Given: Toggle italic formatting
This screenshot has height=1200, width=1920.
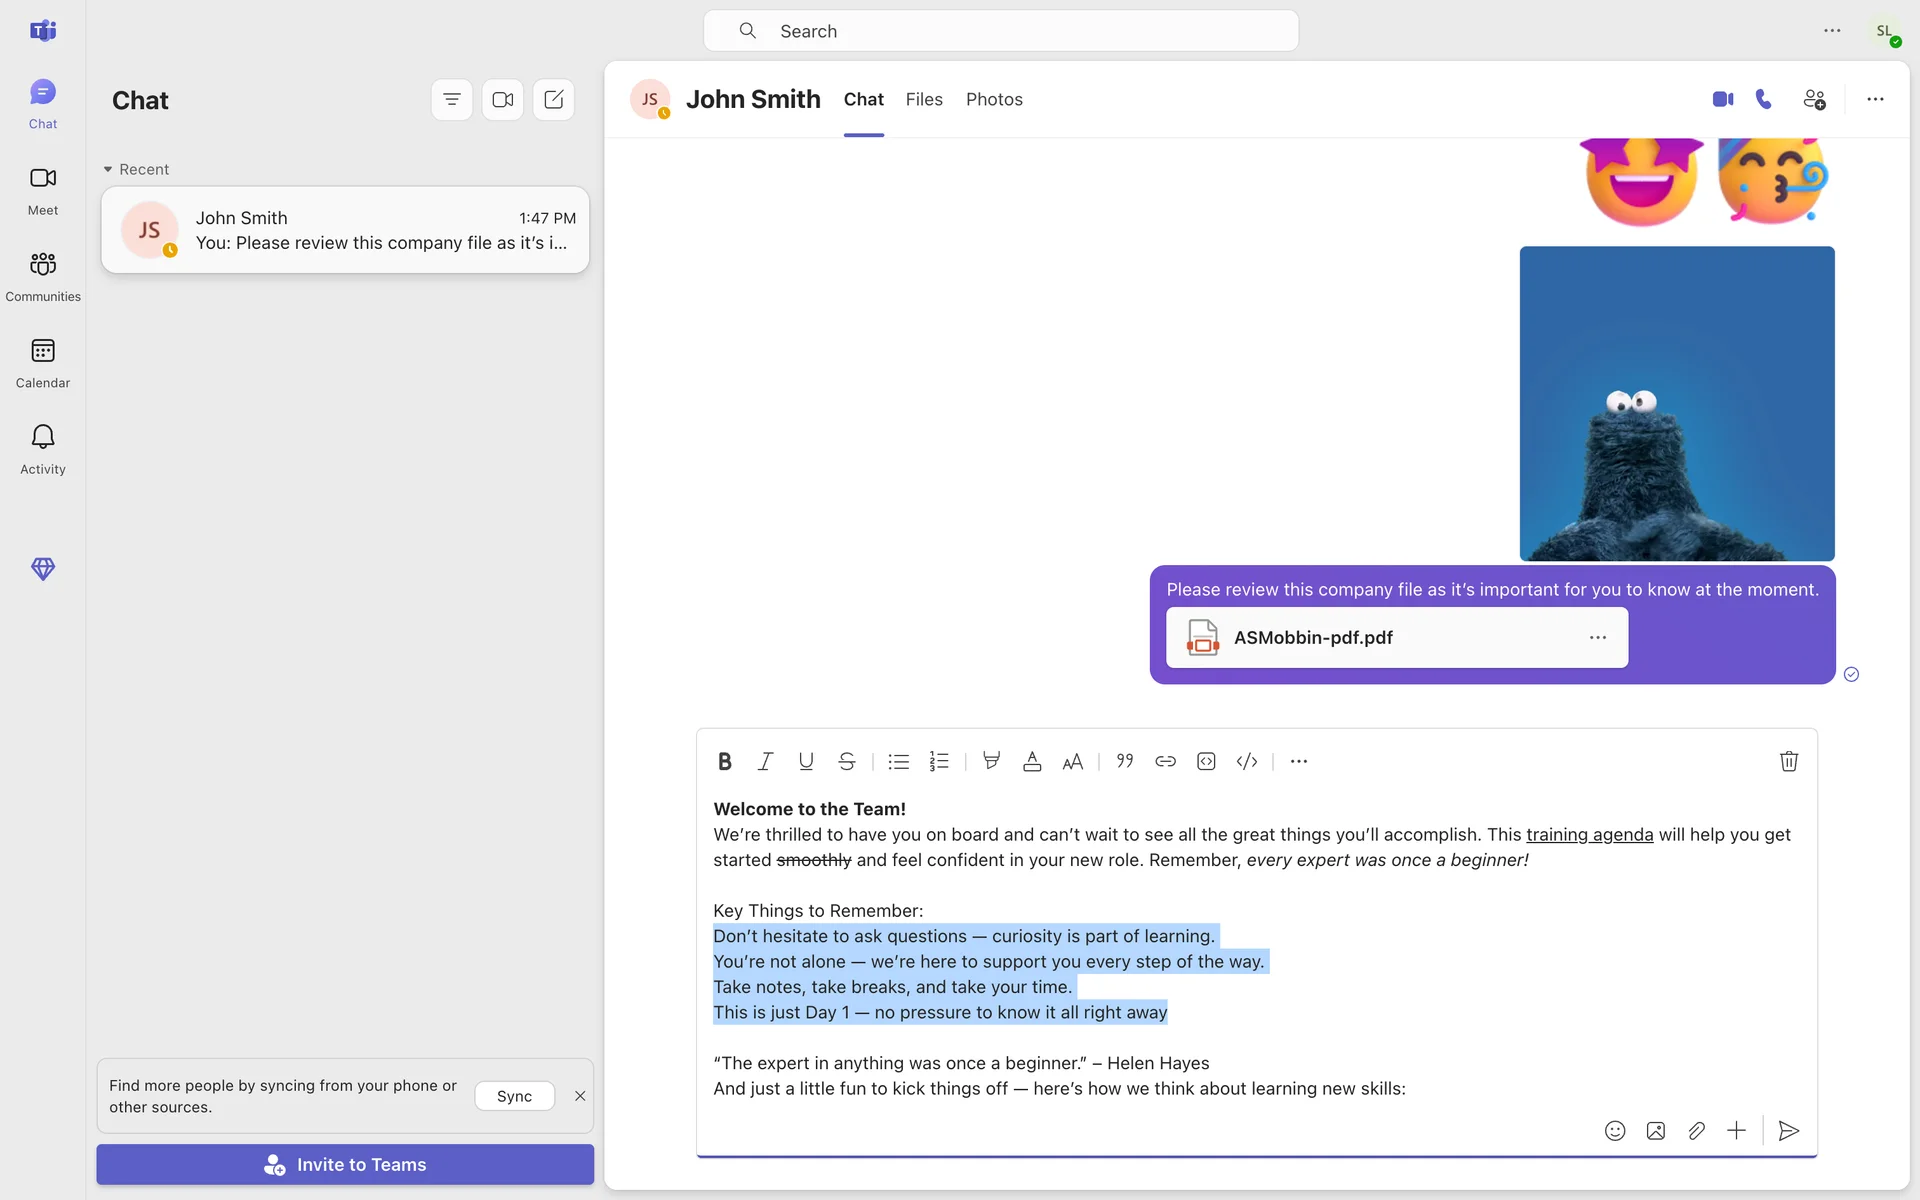Looking at the screenshot, I should pyautogui.click(x=765, y=761).
